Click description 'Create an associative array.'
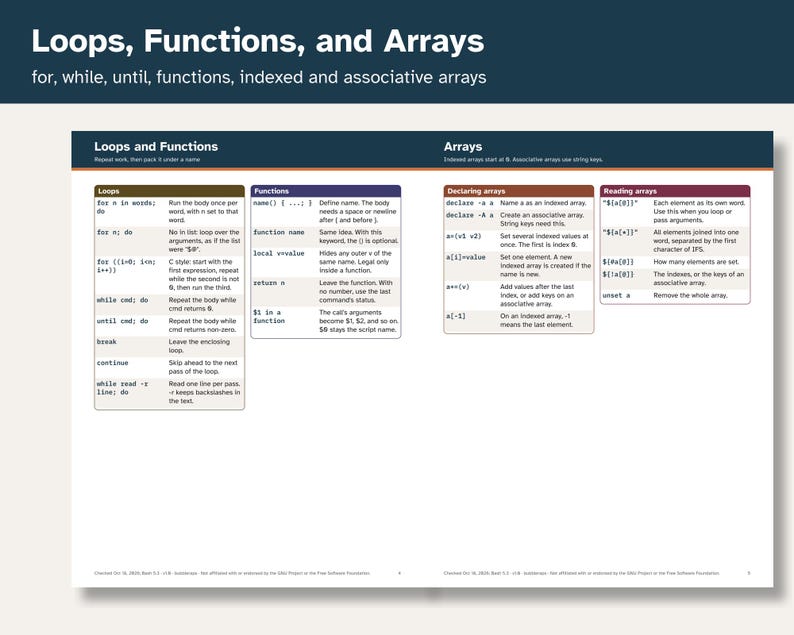794x635 pixels. [x=542, y=219]
